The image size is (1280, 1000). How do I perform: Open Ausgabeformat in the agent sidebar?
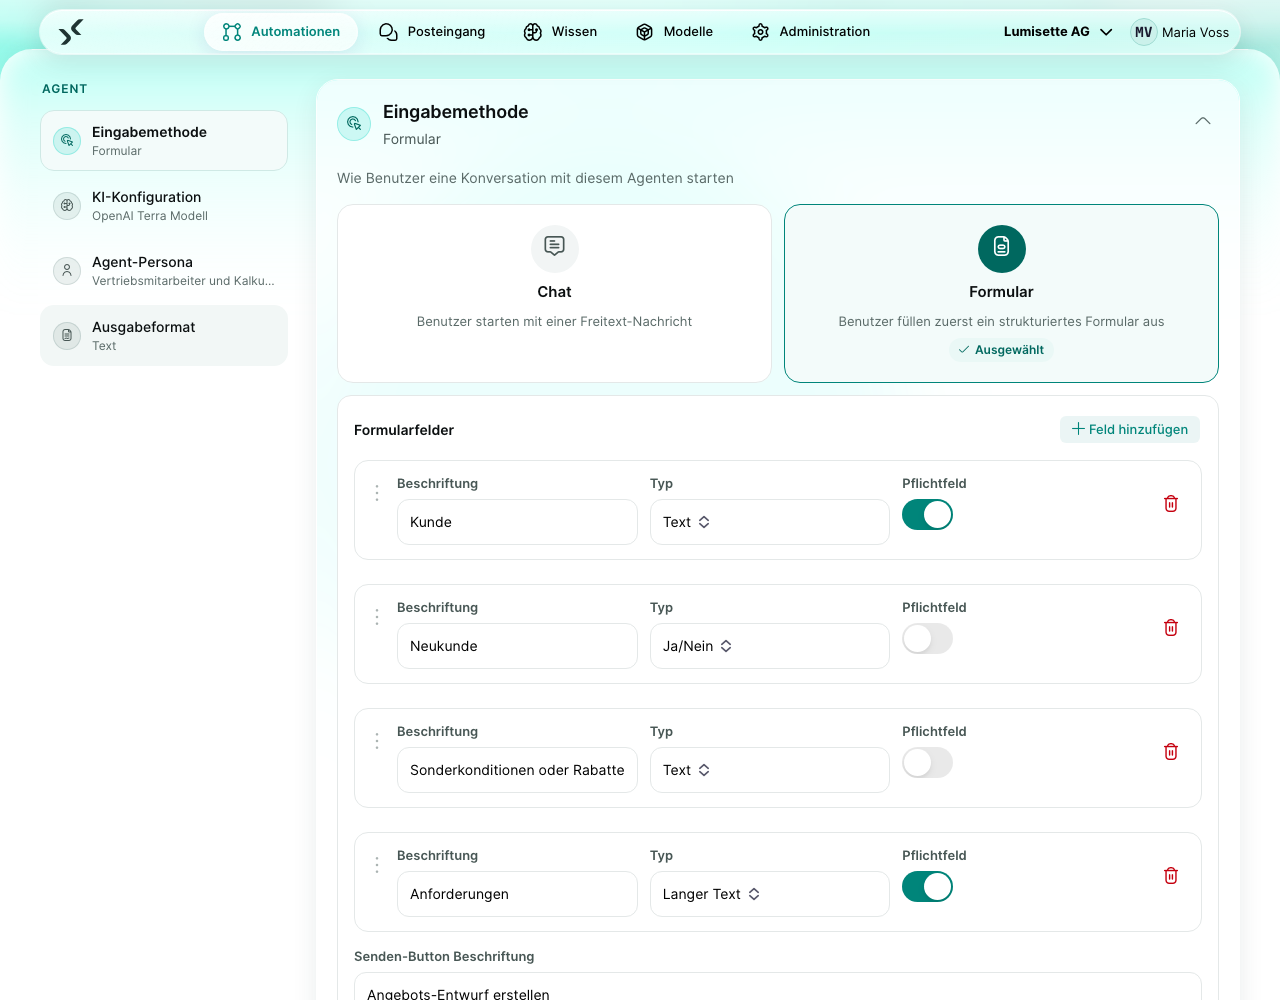(164, 335)
